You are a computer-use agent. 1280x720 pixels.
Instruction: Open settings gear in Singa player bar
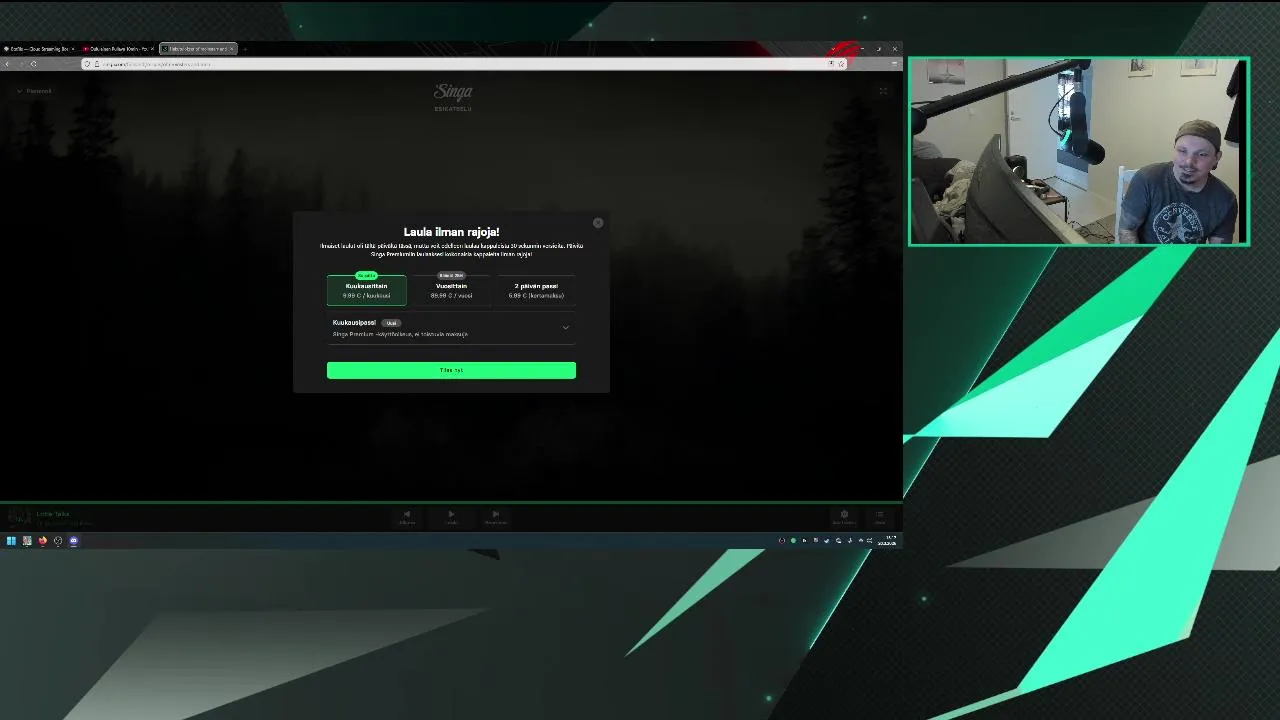tap(844, 516)
